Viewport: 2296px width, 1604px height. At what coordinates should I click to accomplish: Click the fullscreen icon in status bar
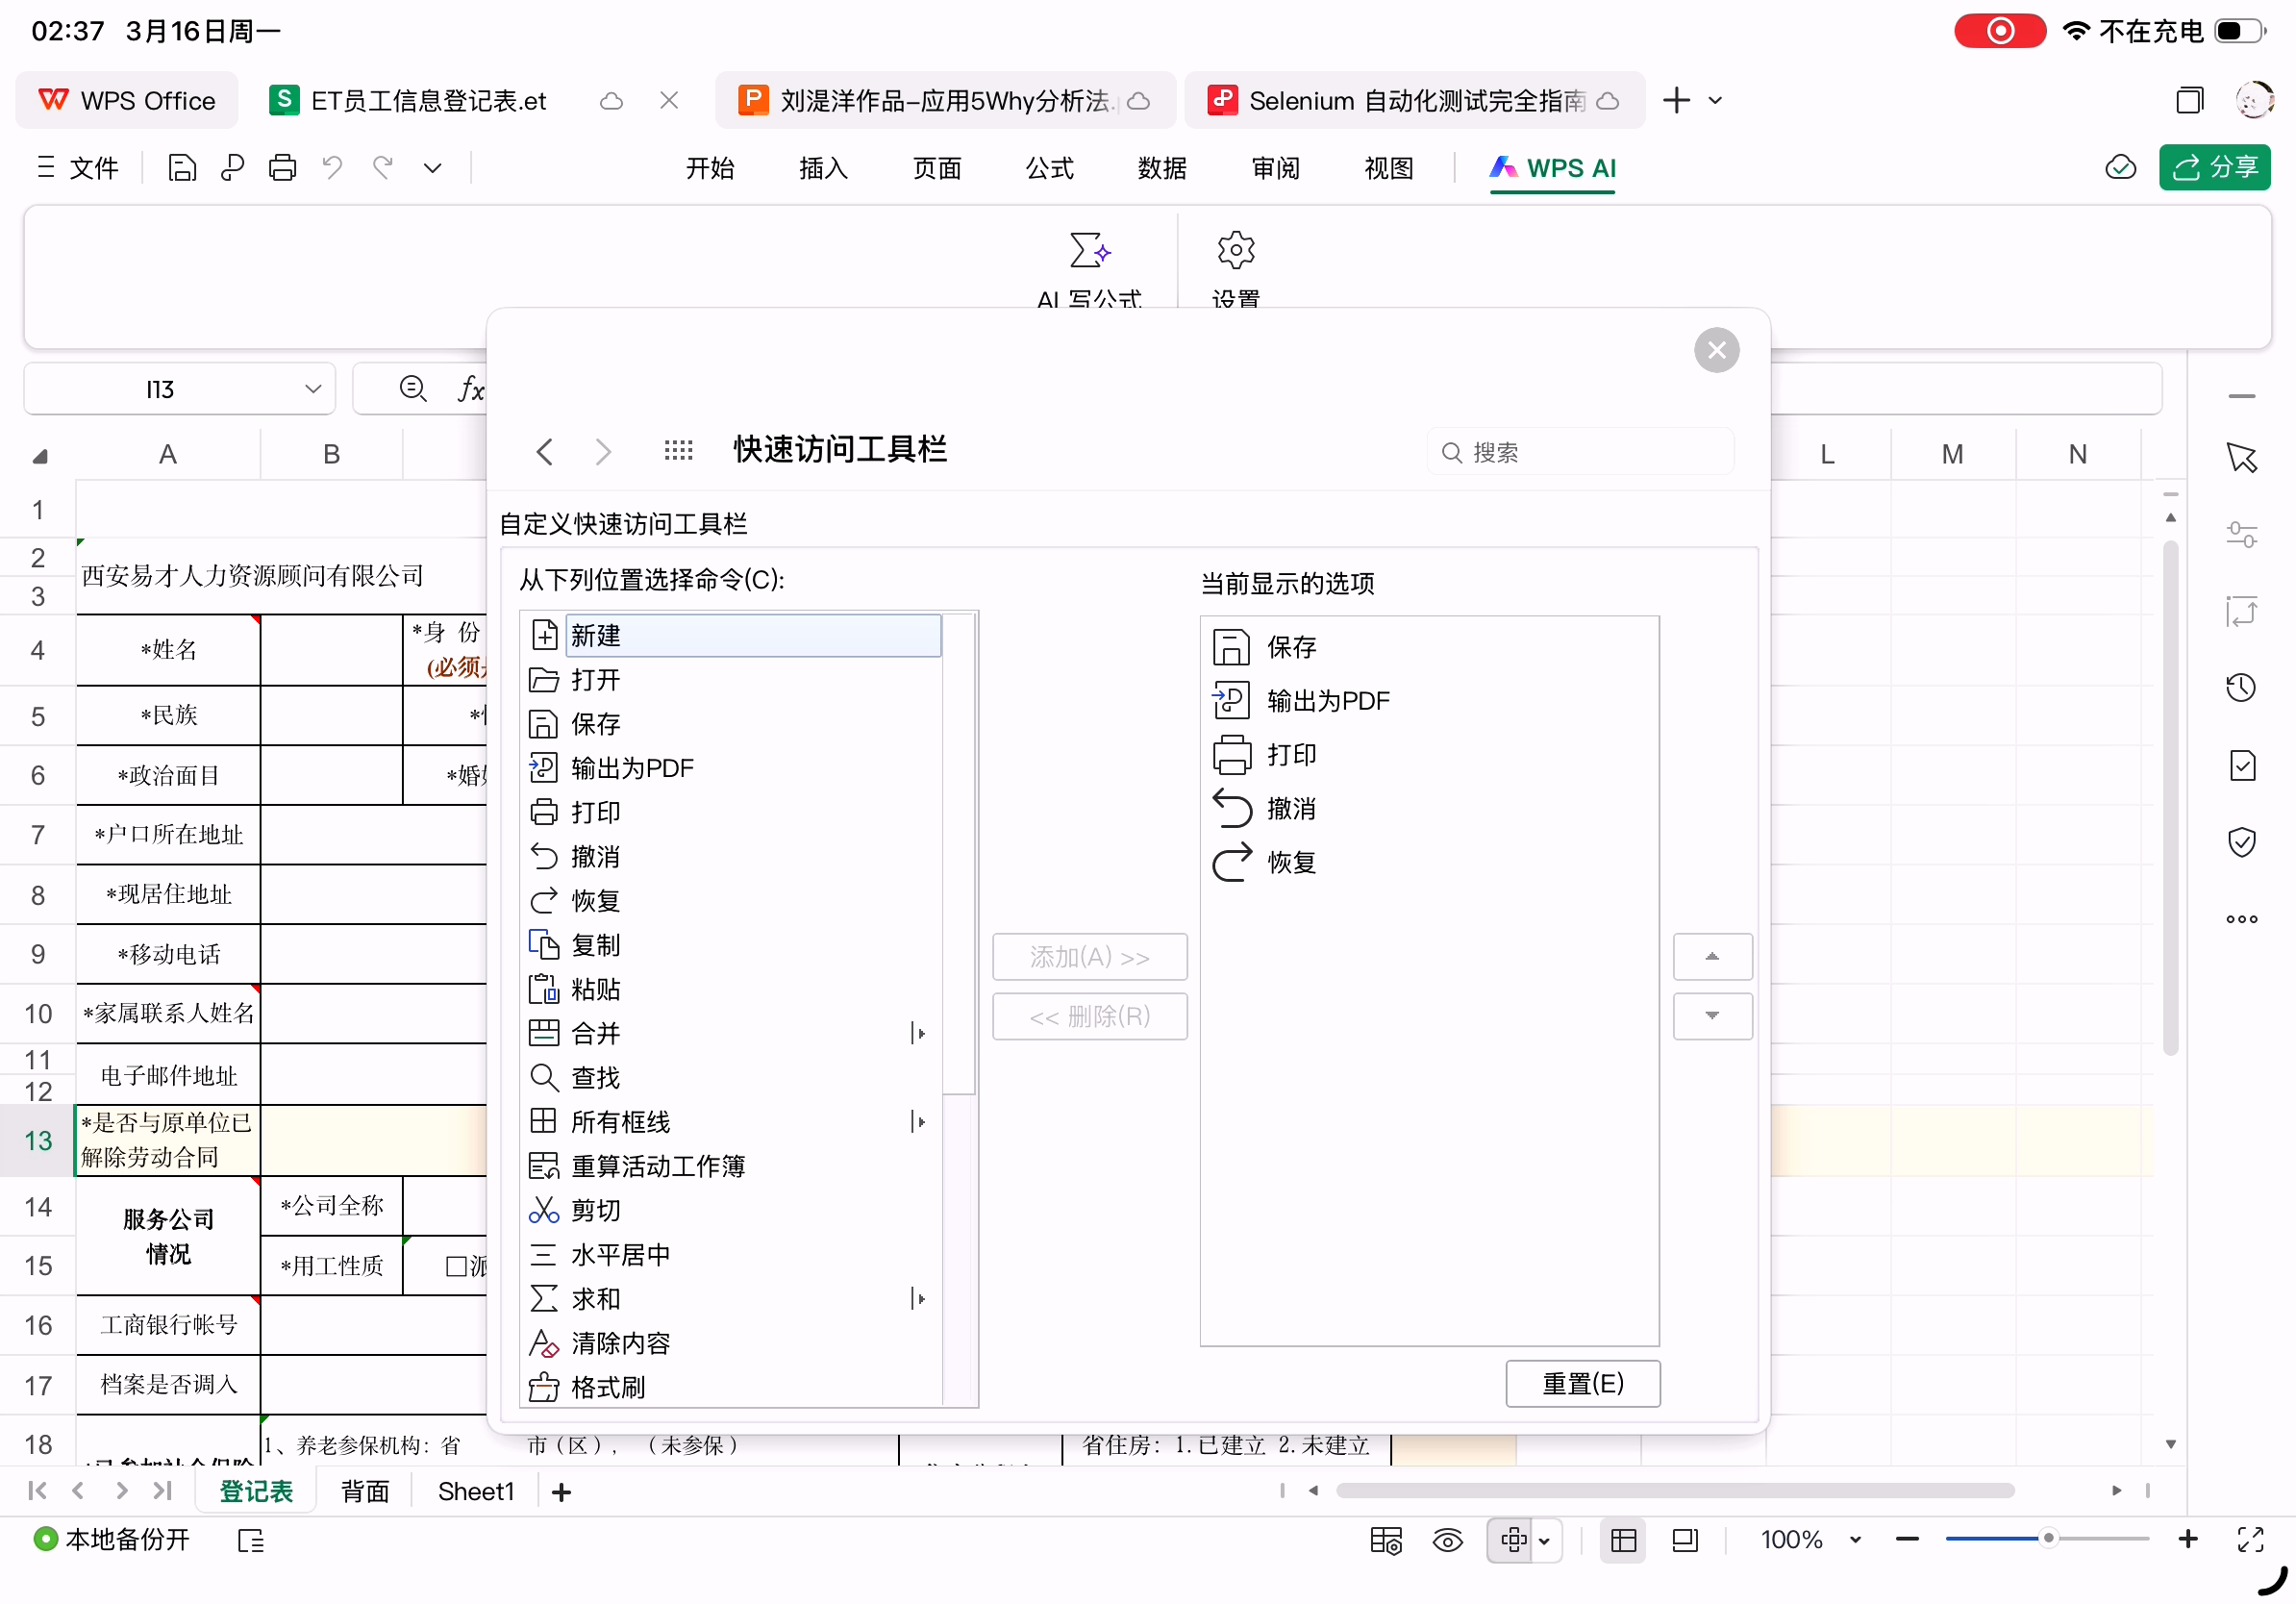[2250, 1540]
